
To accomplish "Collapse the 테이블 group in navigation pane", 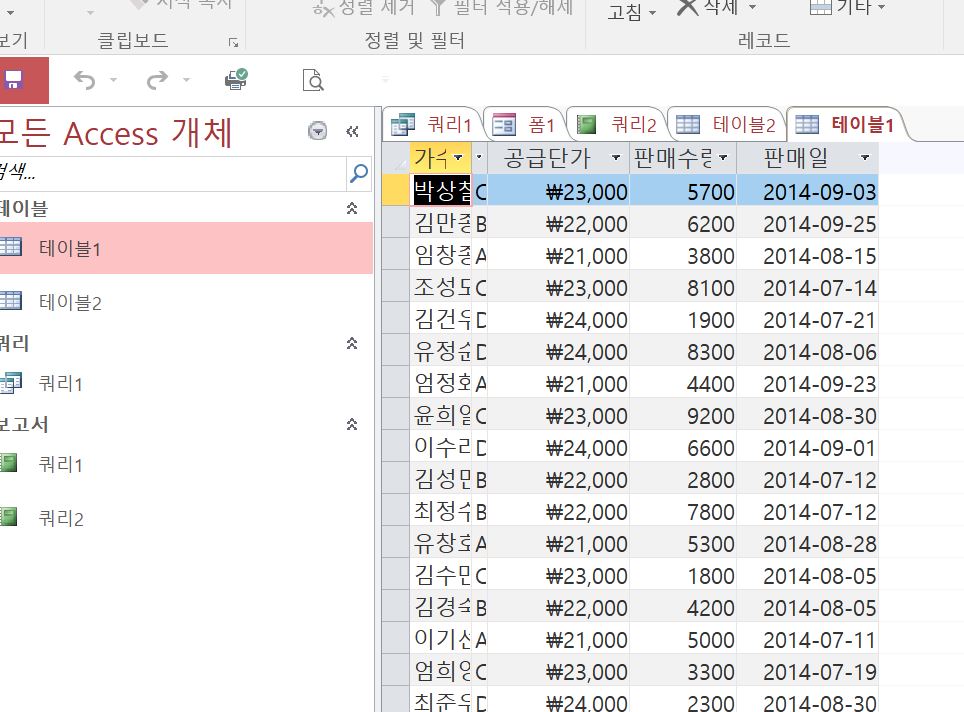I will (x=351, y=208).
